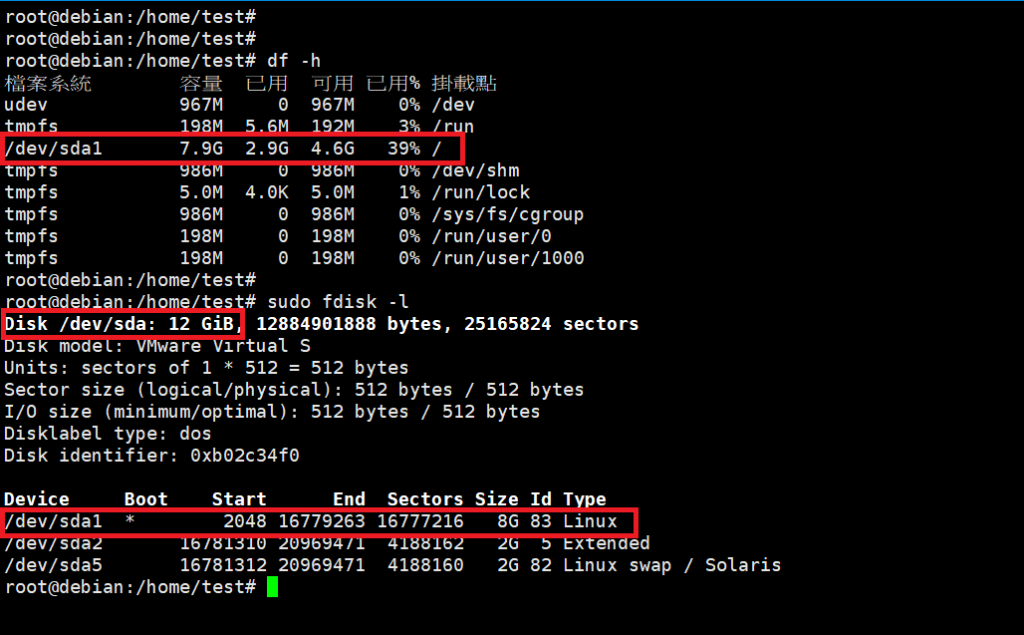The width and height of the screenshot is (1024, 635).
Task: Click the '/run/user/1000' mount point
Action: (x=507, y=258)
